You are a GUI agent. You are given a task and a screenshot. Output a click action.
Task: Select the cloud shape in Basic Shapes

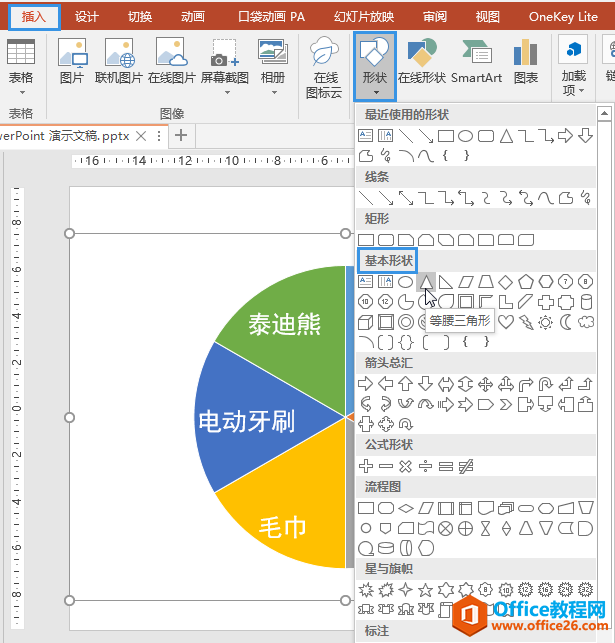[x=586, y=322]
